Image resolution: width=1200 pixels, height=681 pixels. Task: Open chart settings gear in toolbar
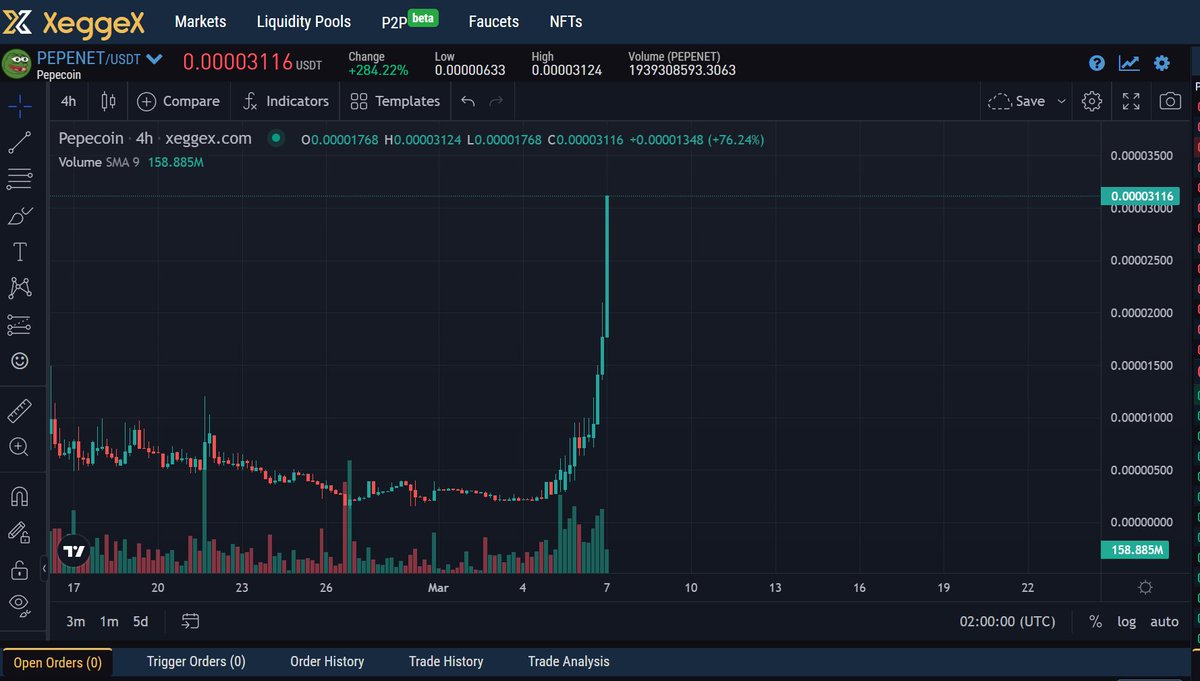(1092, 101)
